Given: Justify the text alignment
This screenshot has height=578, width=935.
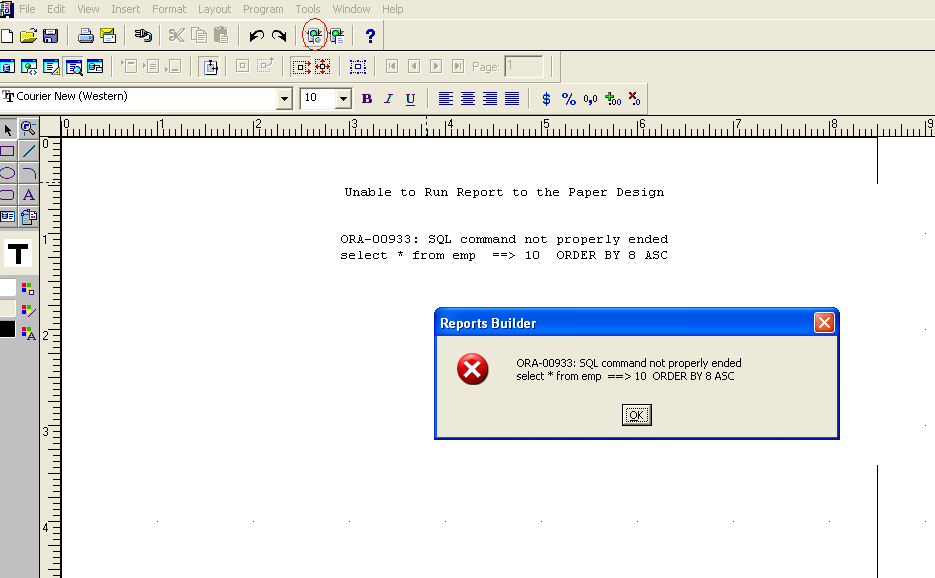Looking at the screenshot, I should coord(512,99).
